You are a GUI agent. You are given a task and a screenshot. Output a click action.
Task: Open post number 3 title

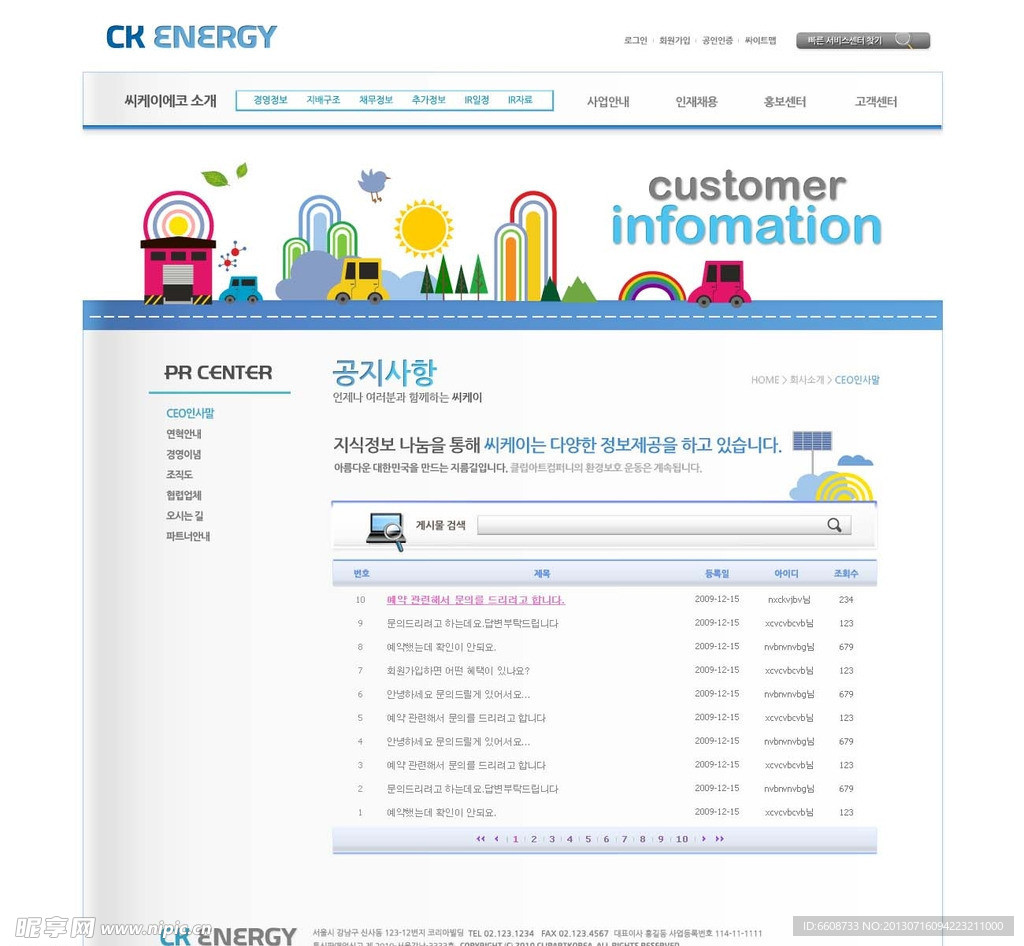[x=466, y=765]
